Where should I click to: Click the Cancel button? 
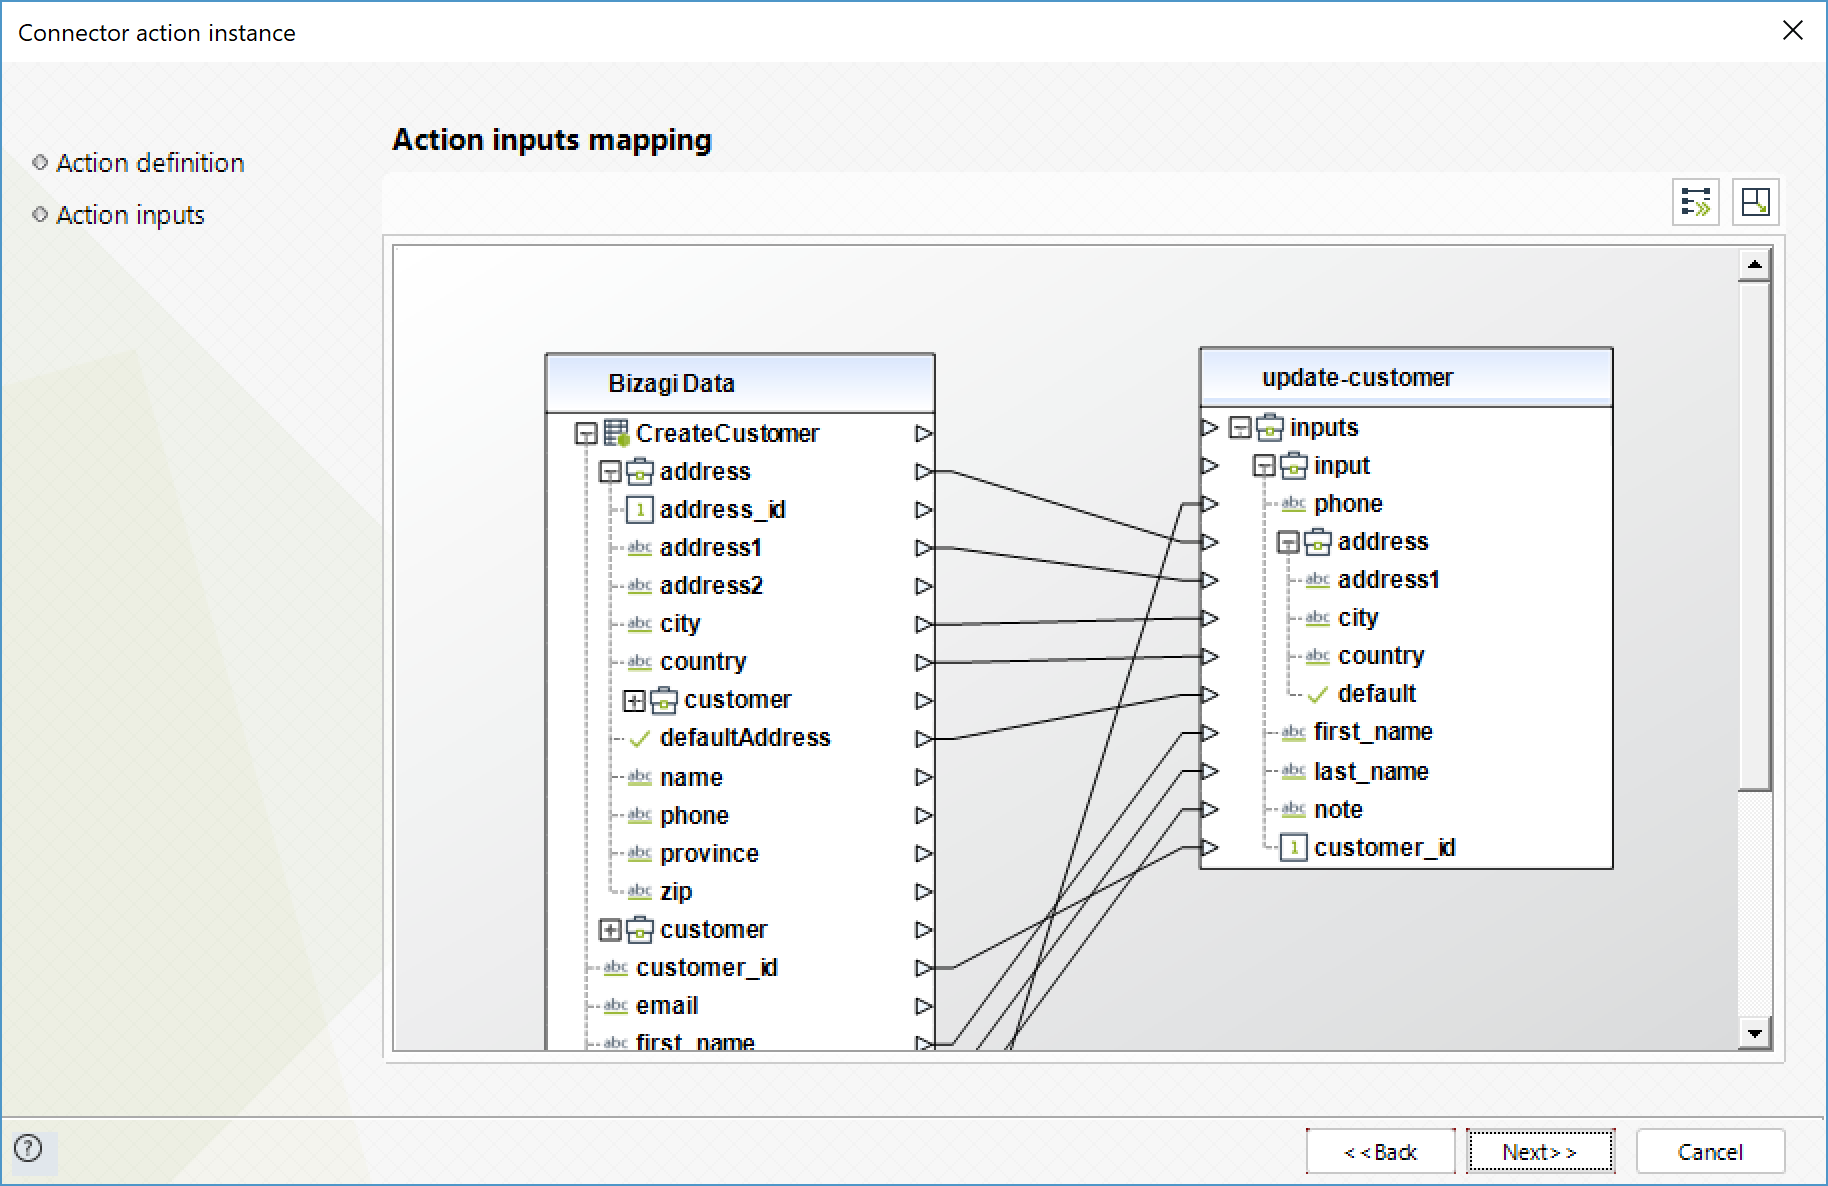coord(1710,1151)
